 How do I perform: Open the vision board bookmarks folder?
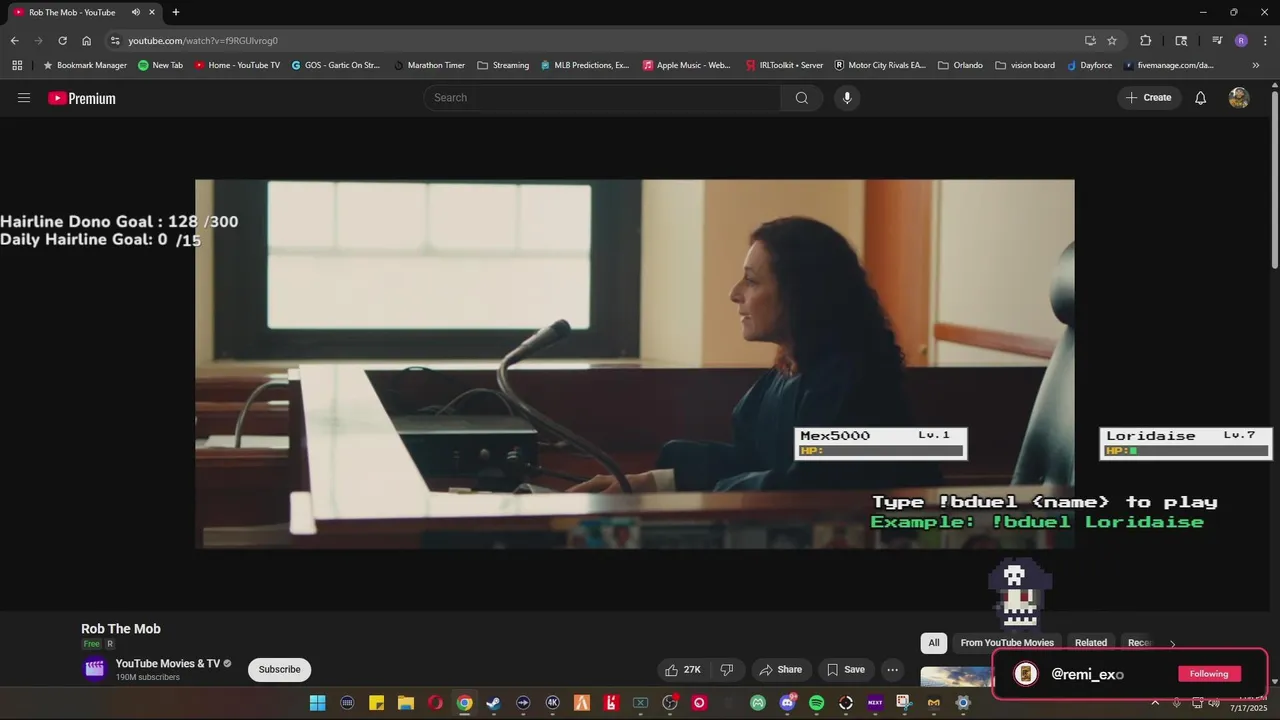(x=1025, y=65)
